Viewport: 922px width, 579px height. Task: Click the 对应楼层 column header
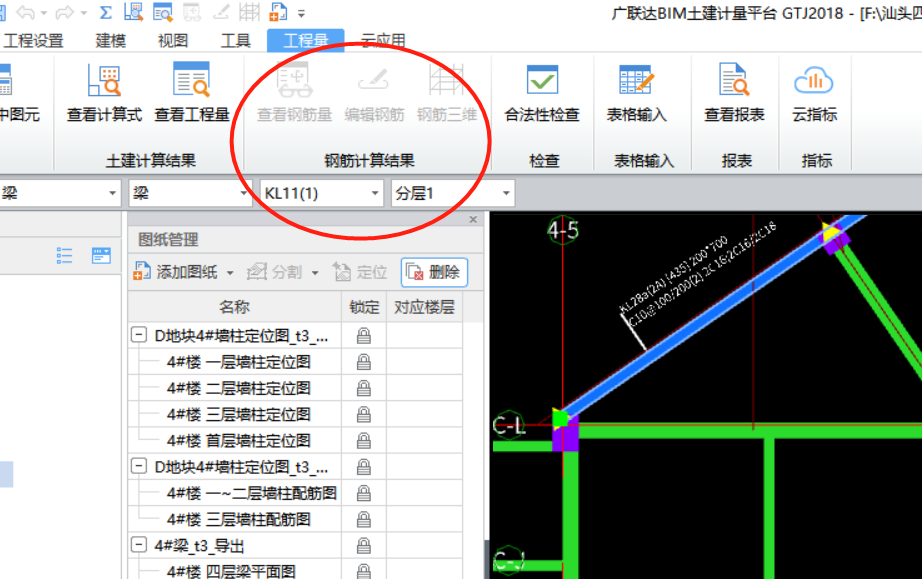click(x=424, y=307)
